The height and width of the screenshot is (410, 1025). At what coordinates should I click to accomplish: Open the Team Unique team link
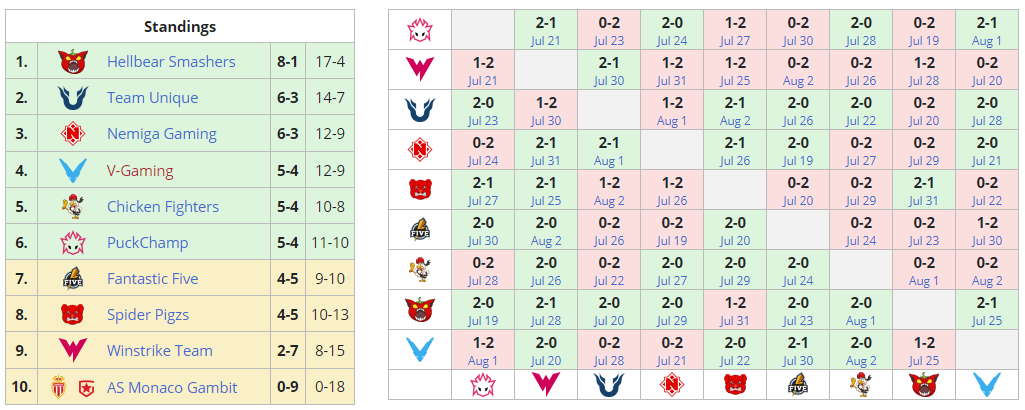[x=152, y=98]
